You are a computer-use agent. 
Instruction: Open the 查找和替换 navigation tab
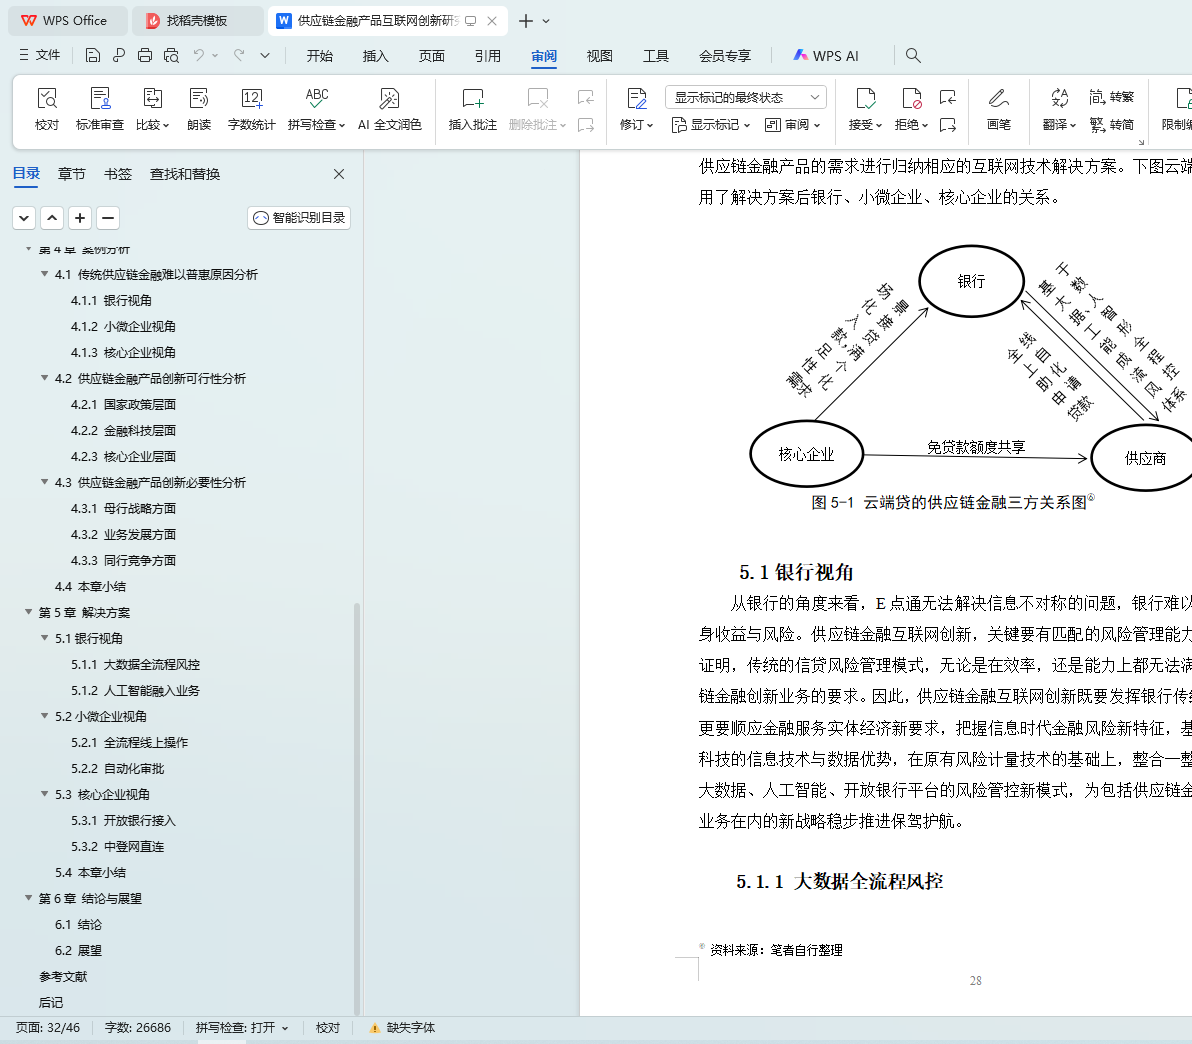pos(185,174)
